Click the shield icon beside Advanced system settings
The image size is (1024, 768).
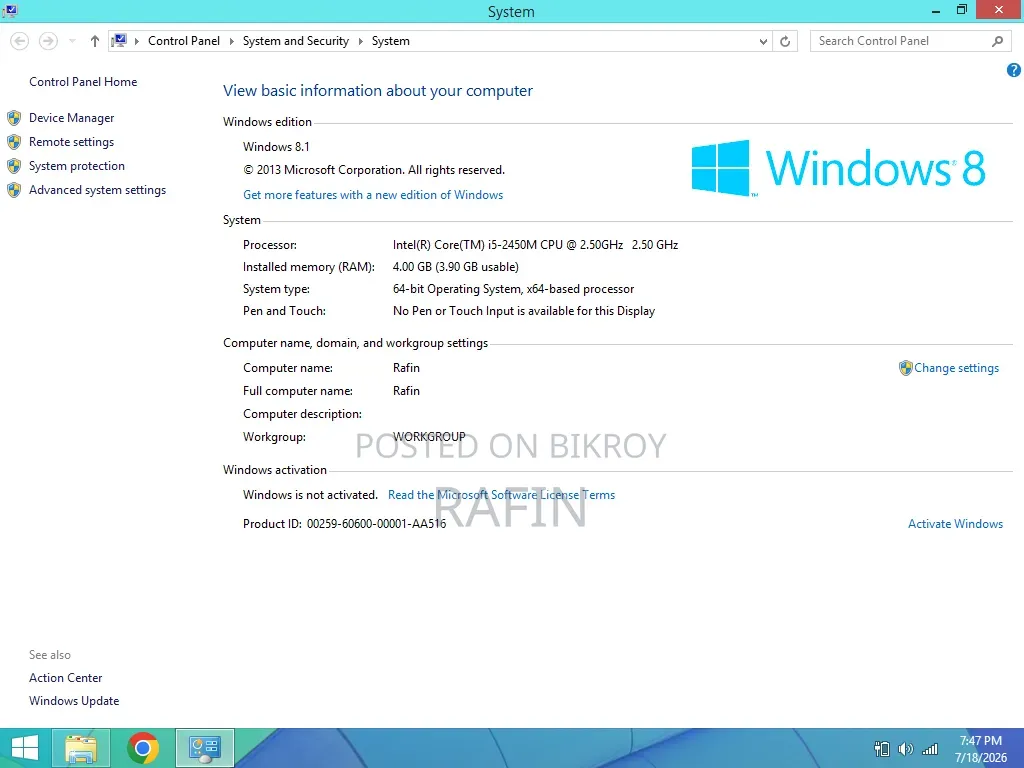[x=14, y=190]
